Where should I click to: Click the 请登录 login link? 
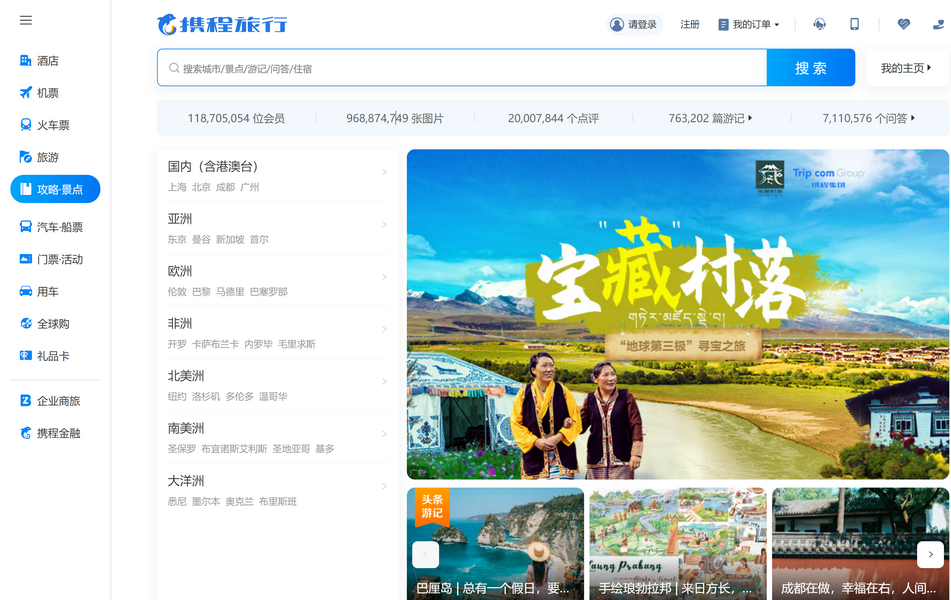(x=634, y=25)
